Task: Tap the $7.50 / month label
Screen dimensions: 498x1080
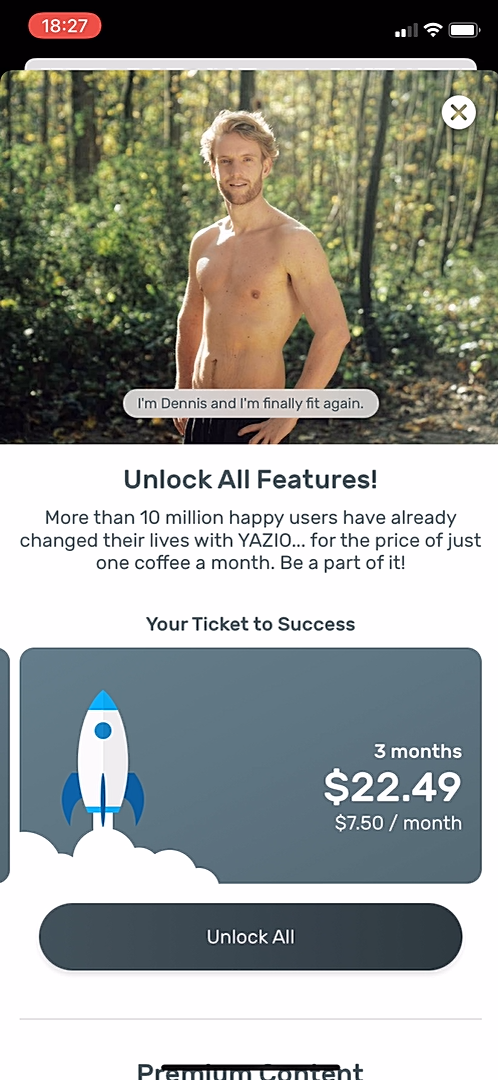Action: pos(398,822)
